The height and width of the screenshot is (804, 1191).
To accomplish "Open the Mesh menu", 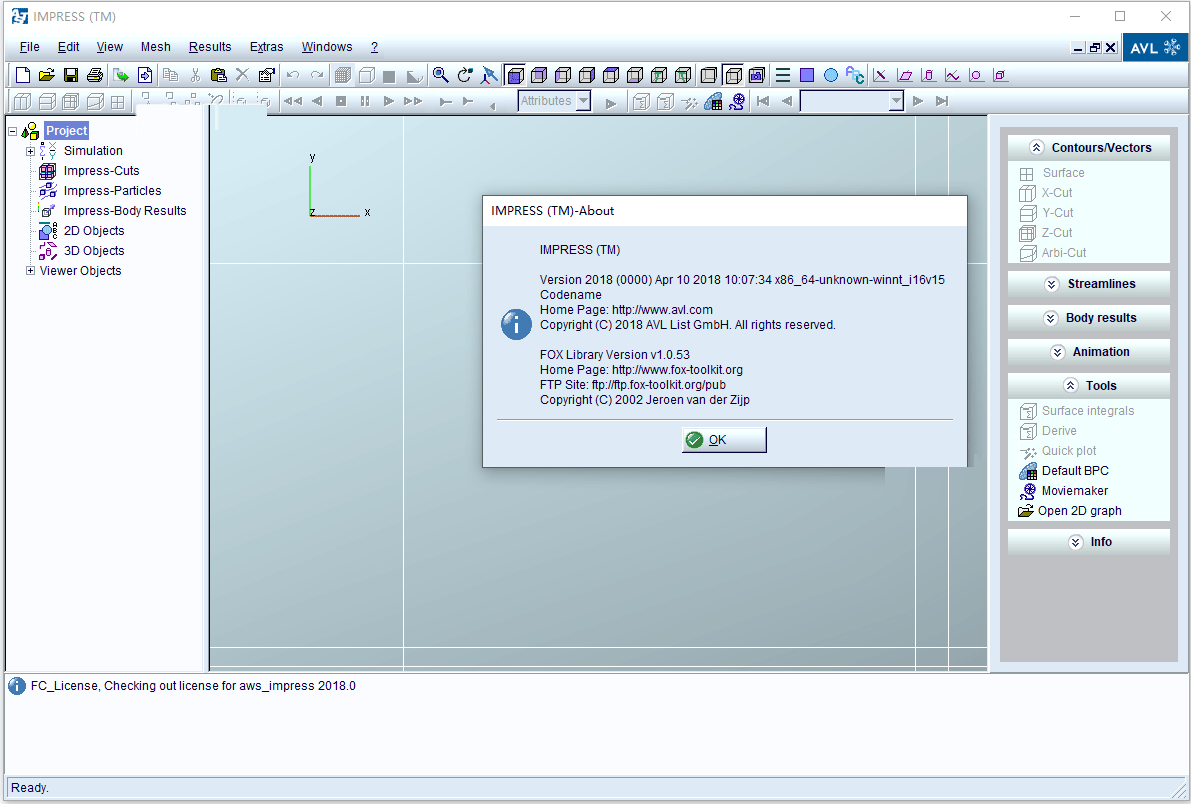I will click(156, 47).
